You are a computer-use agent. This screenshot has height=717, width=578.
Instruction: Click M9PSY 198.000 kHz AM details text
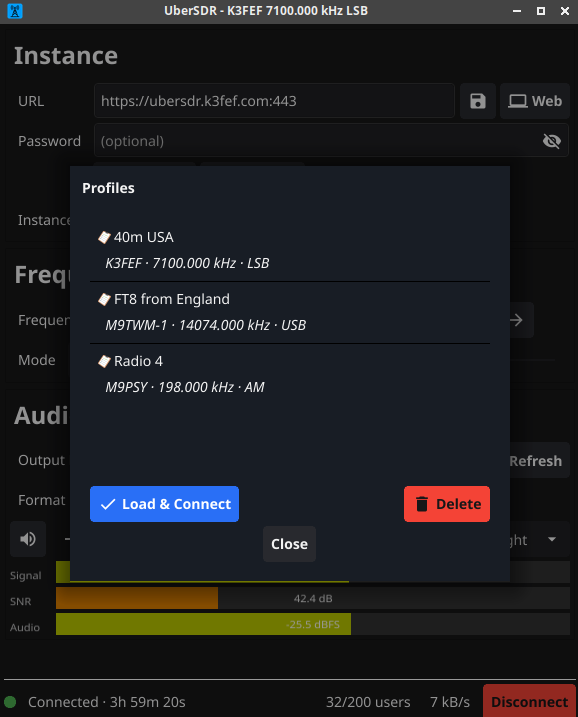tap(185, 387)
